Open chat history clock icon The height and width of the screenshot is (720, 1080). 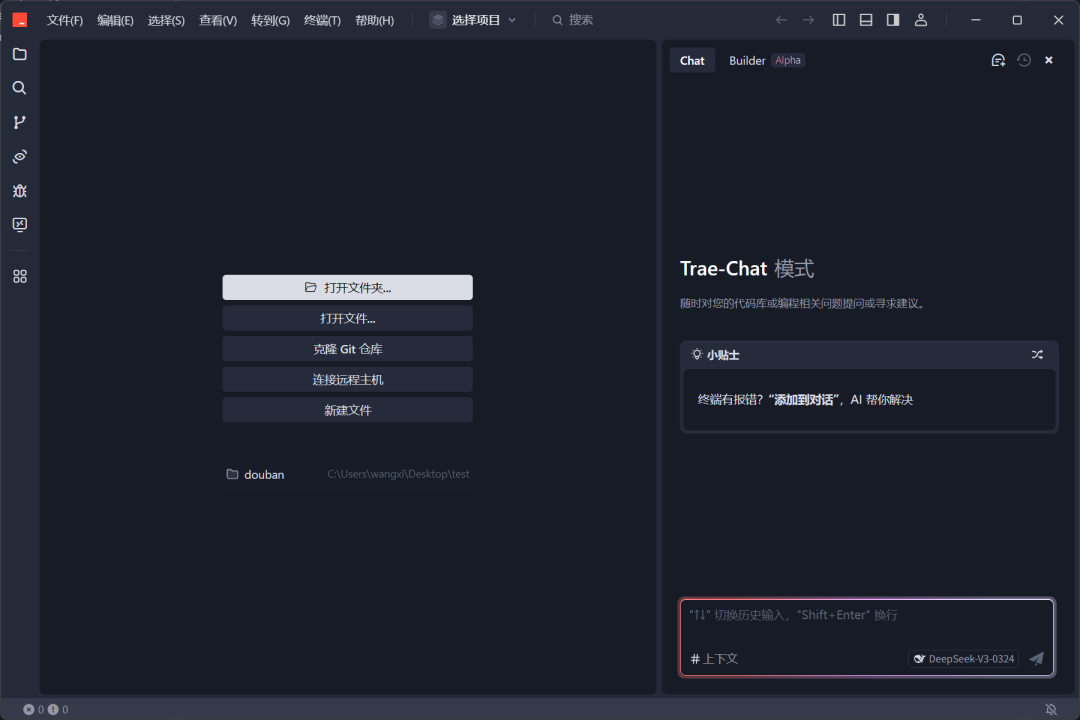[1024, 61]
